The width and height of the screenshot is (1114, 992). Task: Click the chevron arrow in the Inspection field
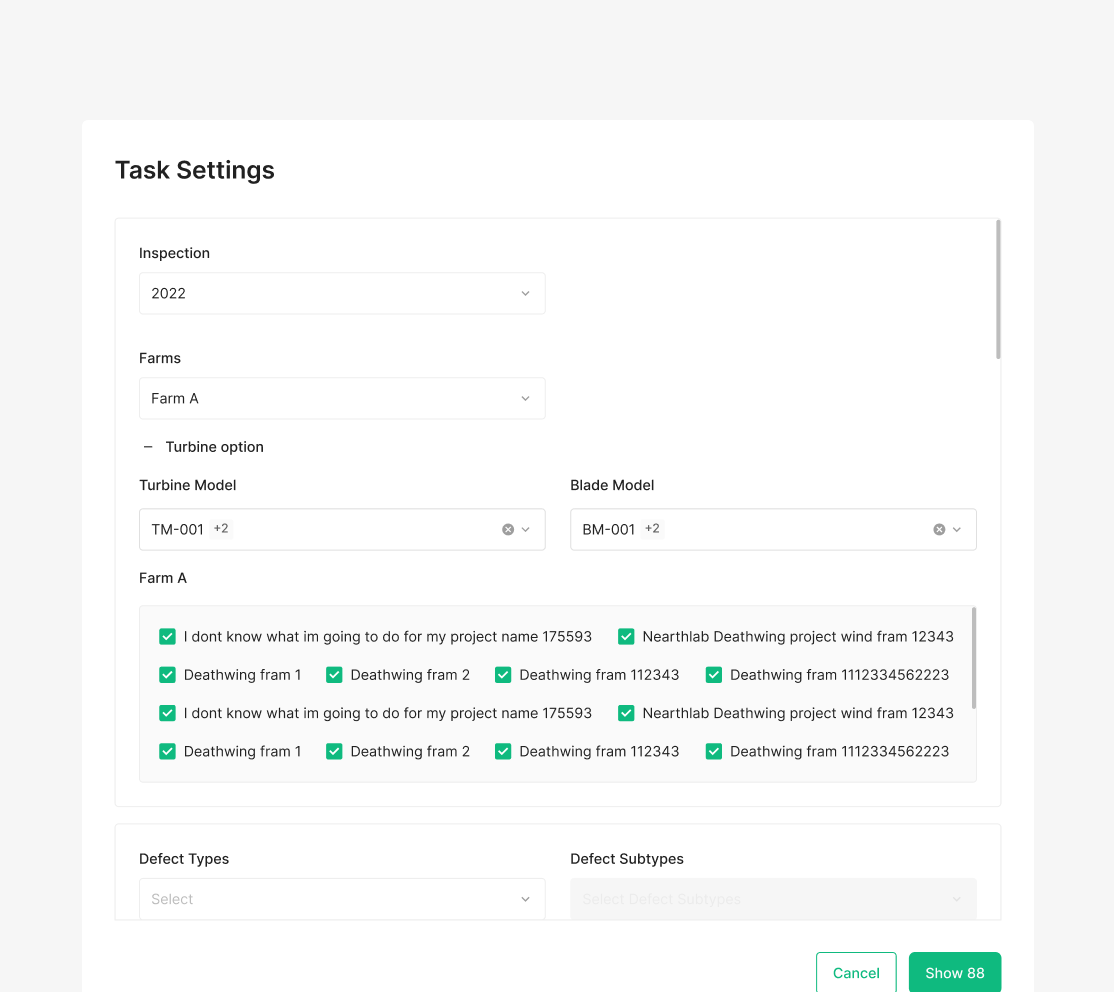[x=526, y=293]
